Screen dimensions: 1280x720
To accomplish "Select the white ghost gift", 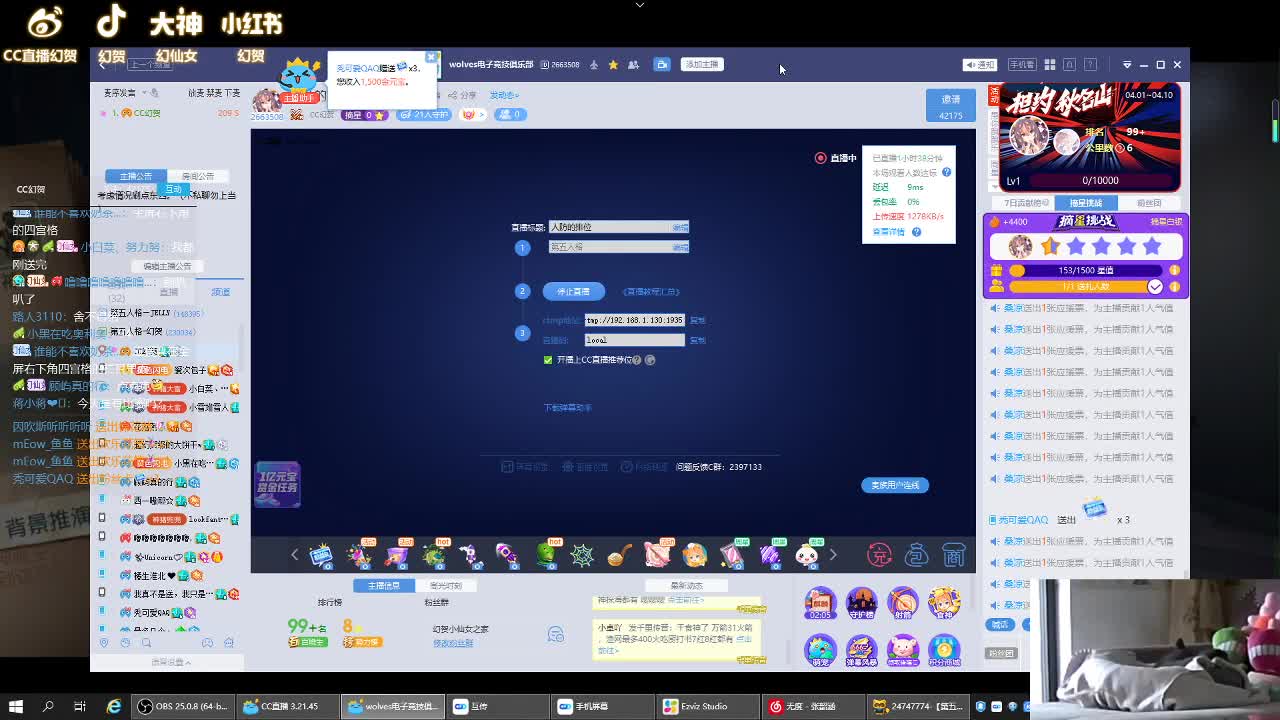I will [x=807, y=554].
